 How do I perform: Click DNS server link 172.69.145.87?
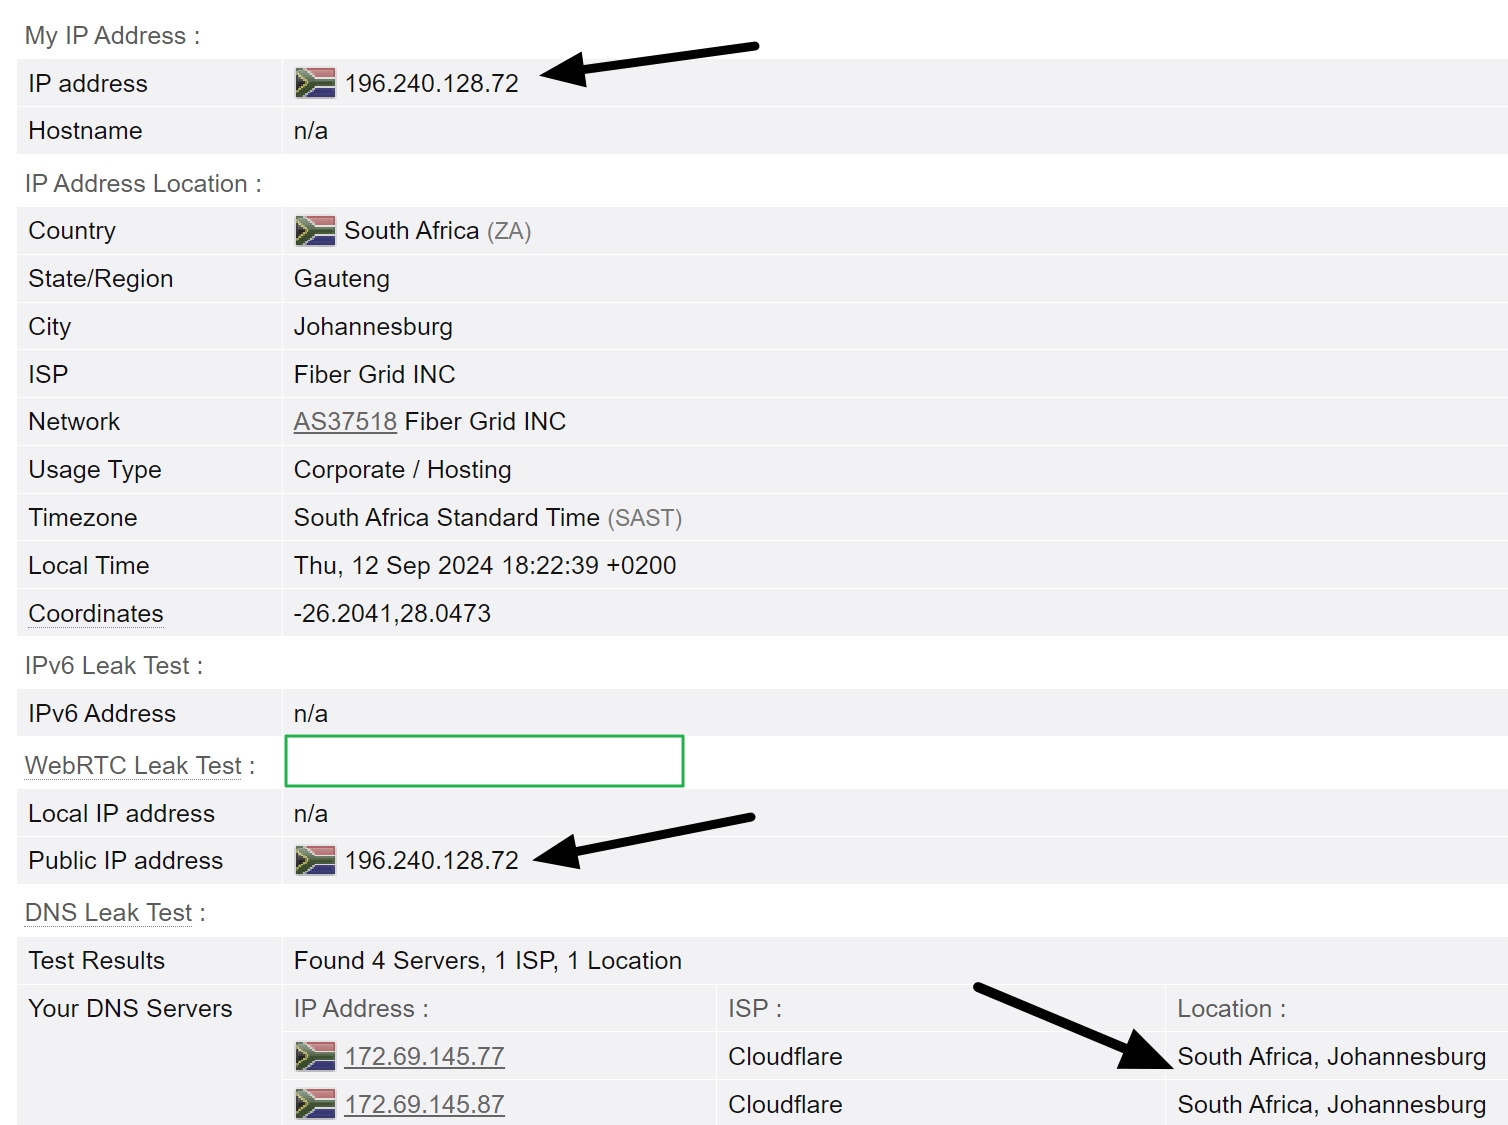click(424, 1104)
